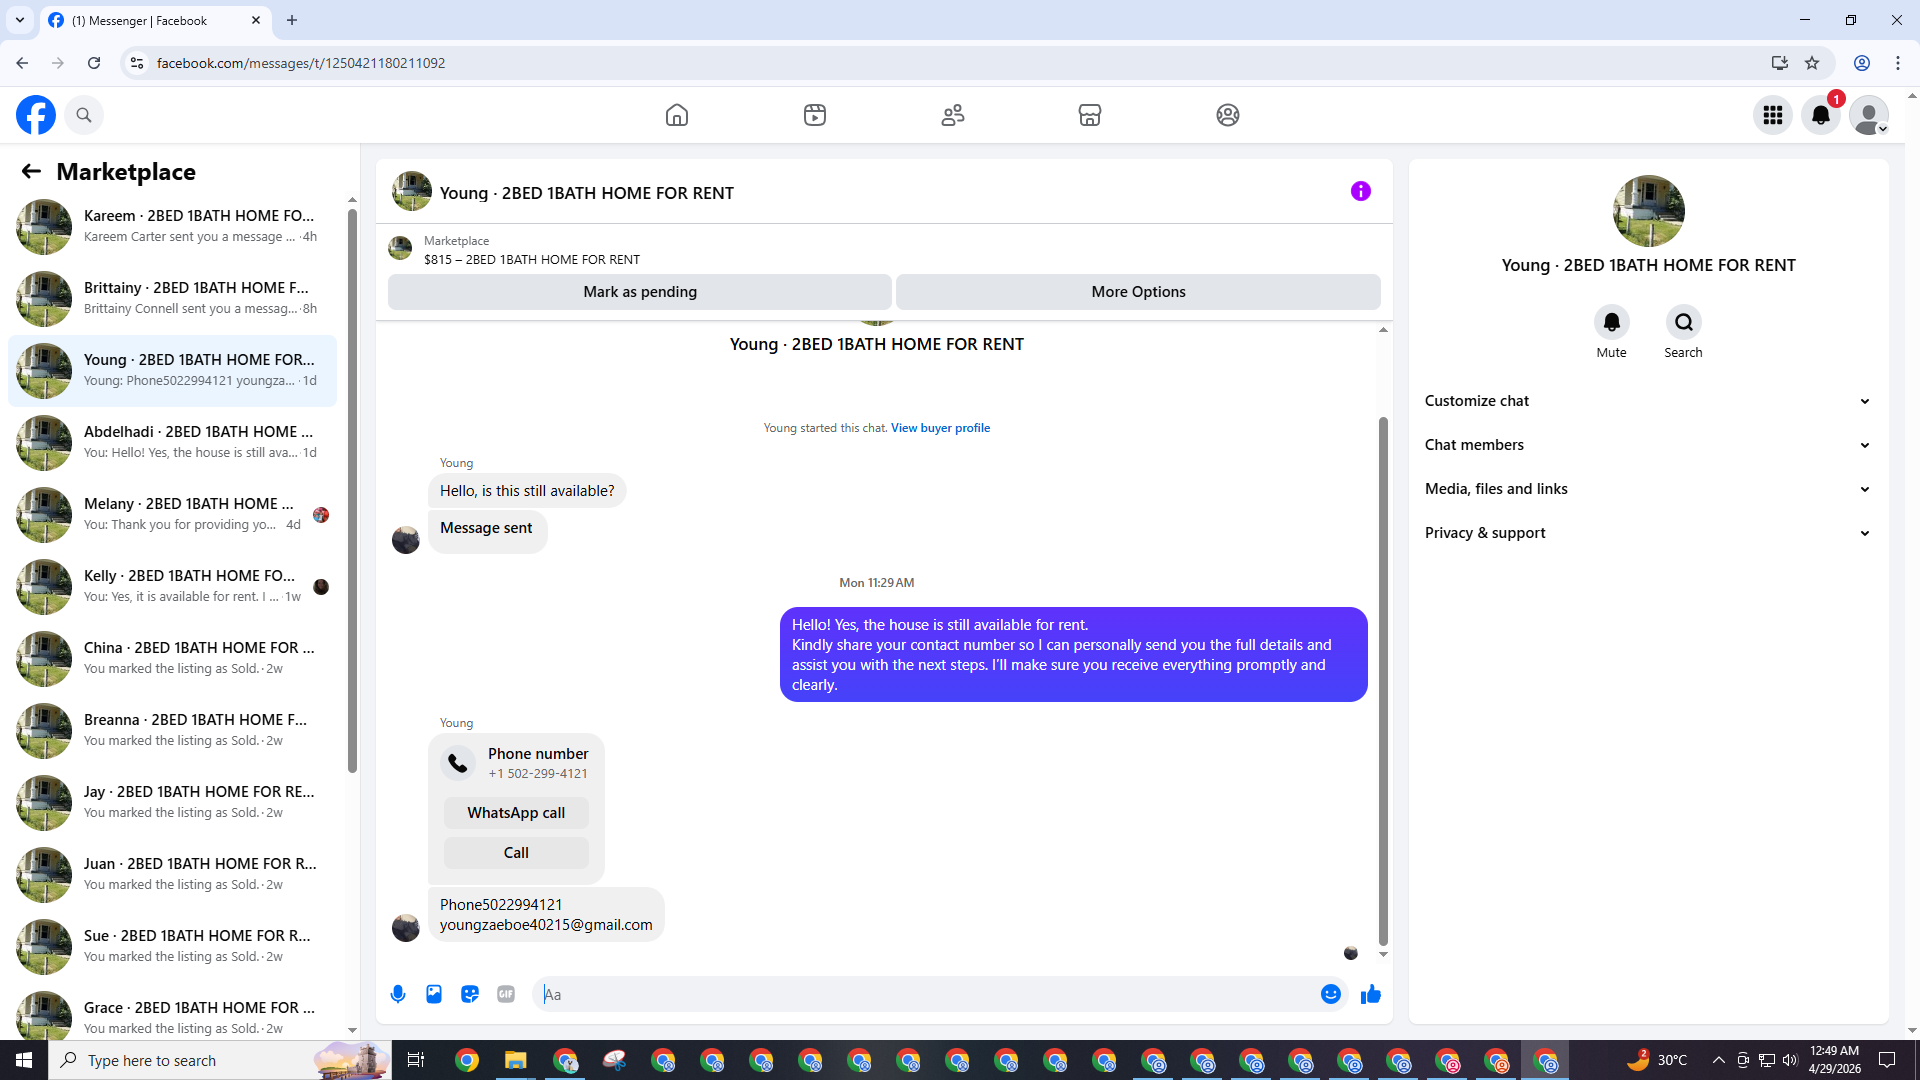Open the emoji picker in message box

coord(1330,994)
